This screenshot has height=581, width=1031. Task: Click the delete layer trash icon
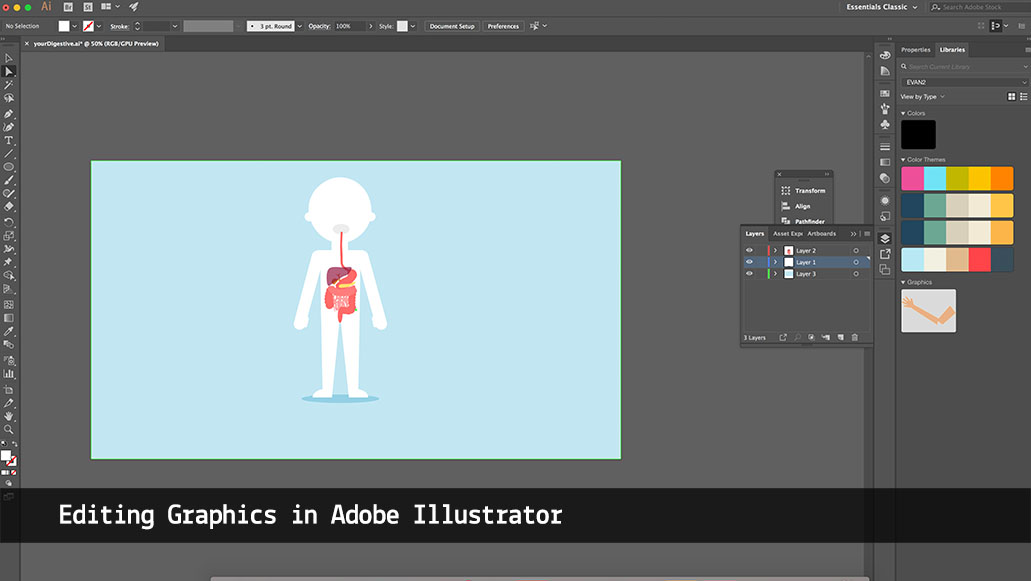click(x=855, y=338)
